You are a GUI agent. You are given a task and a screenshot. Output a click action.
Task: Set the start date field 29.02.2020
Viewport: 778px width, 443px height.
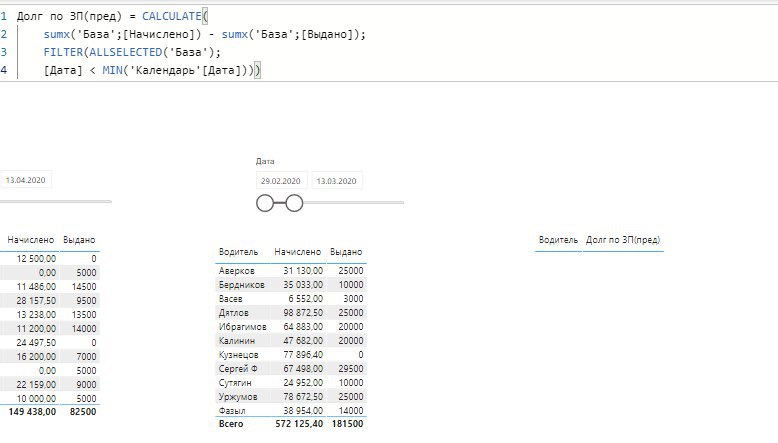click(281, 181)
